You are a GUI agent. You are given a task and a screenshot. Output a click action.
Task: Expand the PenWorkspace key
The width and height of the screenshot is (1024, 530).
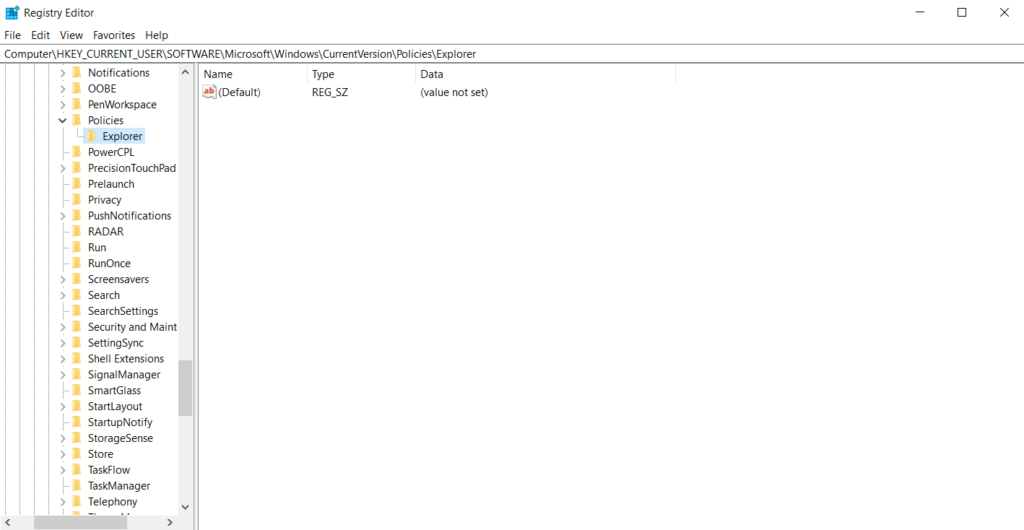coord(63,104)
